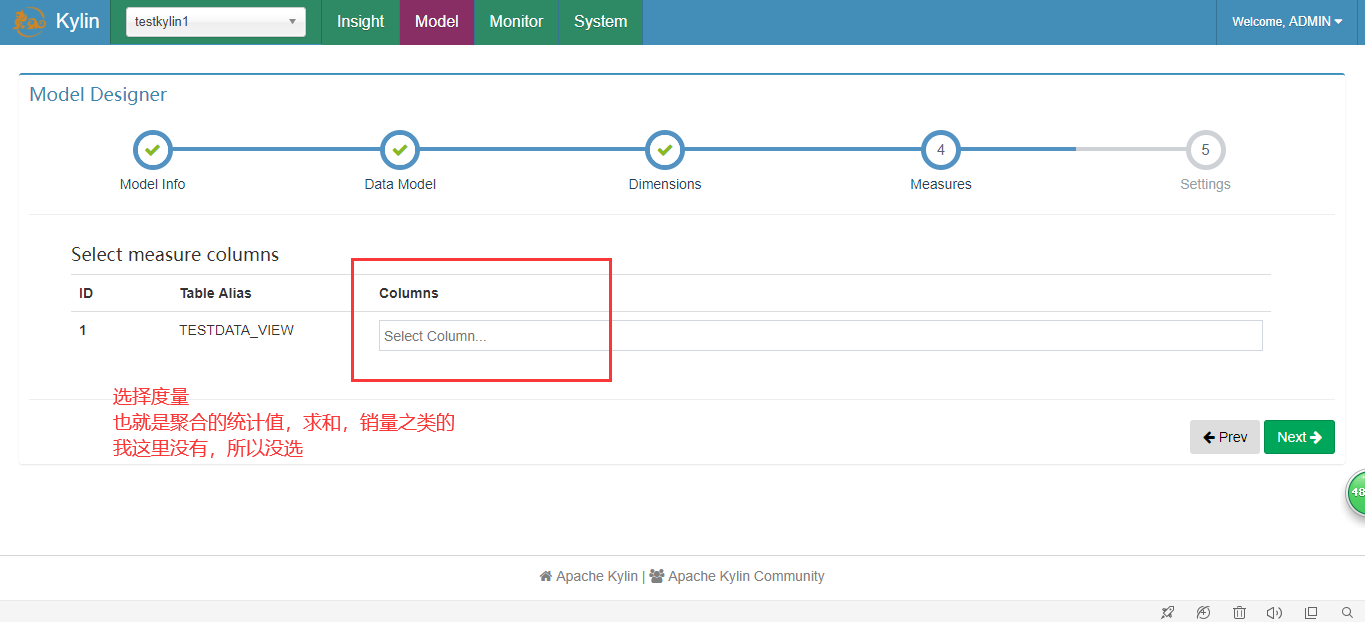Image resolution: width=1365 pixels, height=622 pixels.
Task: Click the Prev button
Action: click(x=1225, y=437)
